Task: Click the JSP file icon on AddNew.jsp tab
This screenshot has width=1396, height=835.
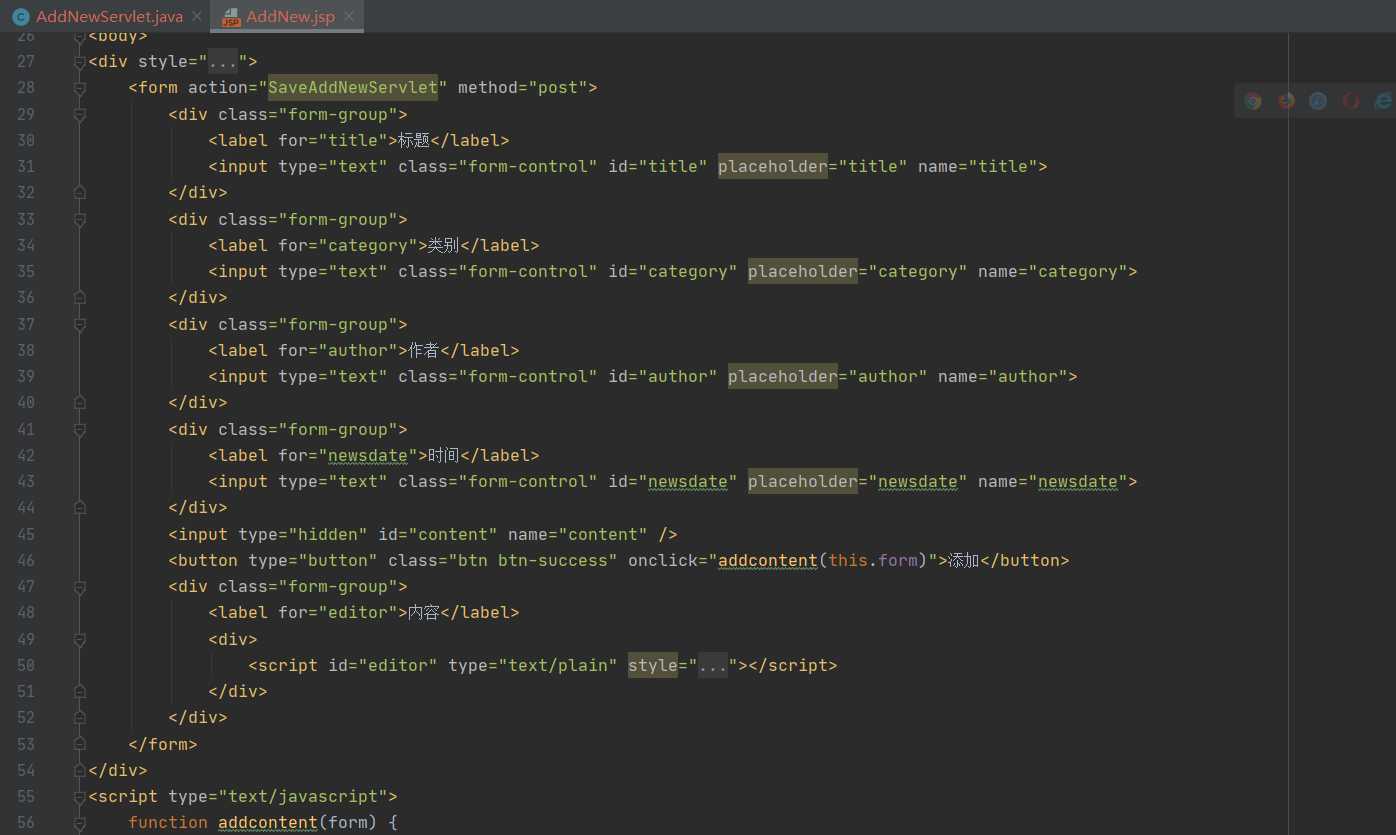Action: click(231, 16)
